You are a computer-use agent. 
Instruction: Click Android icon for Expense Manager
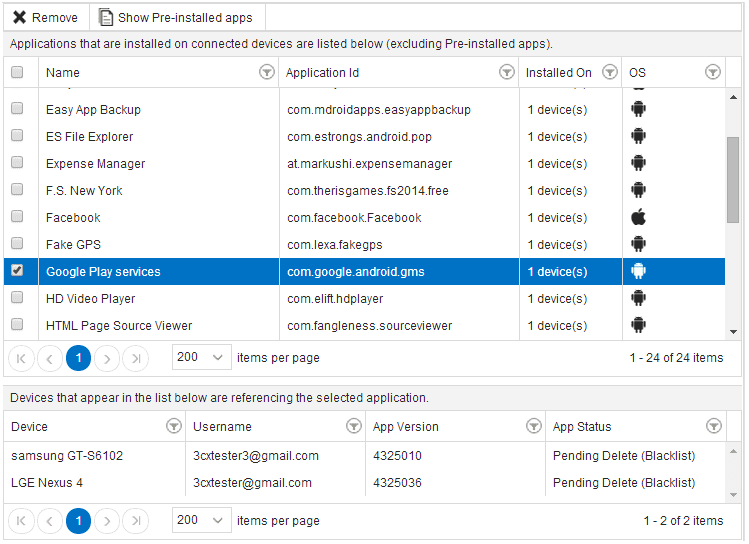pos(638,163)
